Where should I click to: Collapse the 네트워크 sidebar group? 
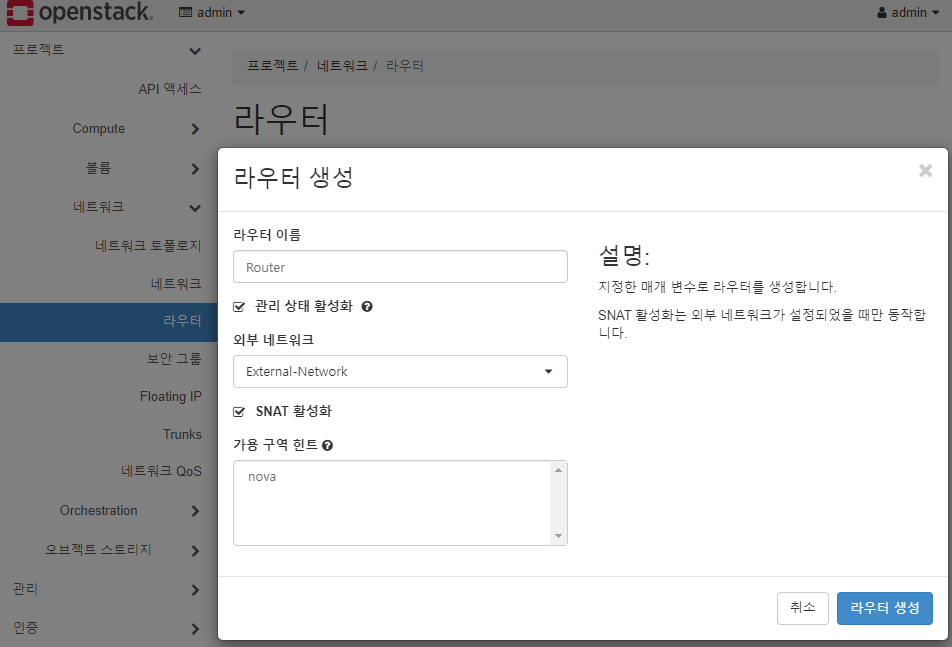[108, 207]
